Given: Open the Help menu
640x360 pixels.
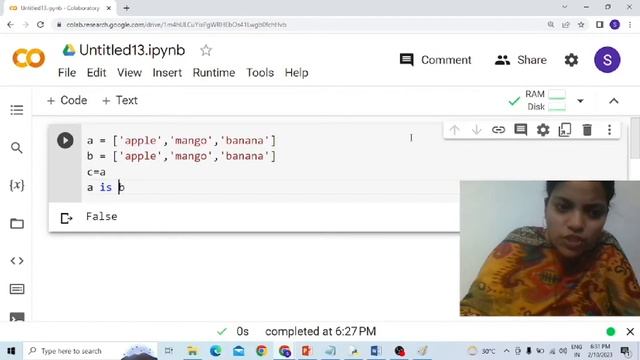Looking at the screenshot, I should 296,73.
